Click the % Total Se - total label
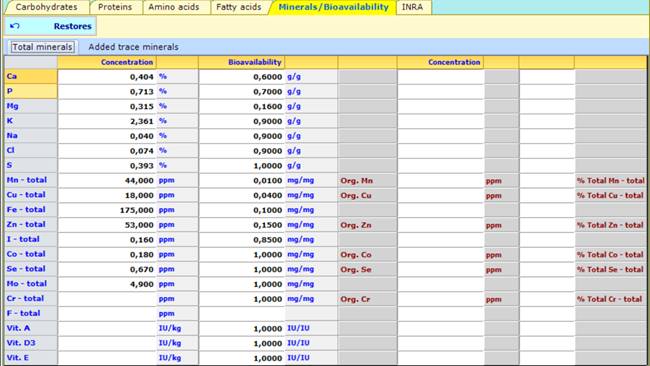Screen dimensions: 650x366 (x=610, y=269)
